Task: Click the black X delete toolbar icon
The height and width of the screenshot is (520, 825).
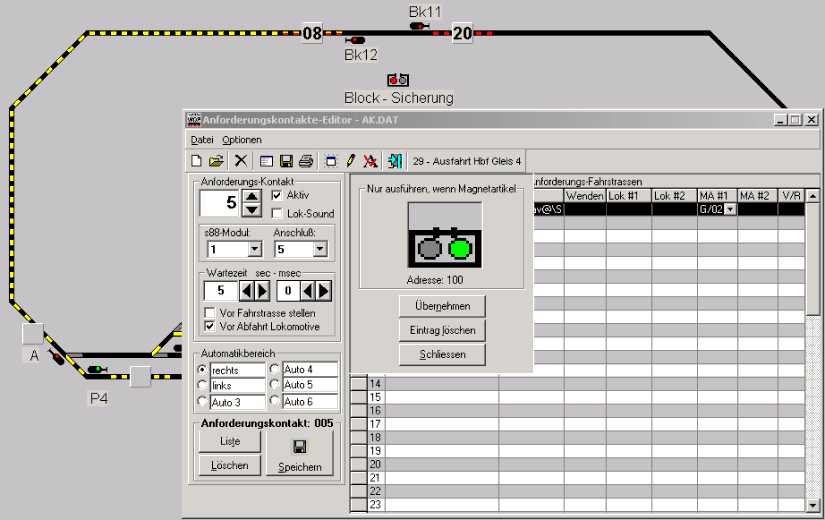Action: click(240, 161)
